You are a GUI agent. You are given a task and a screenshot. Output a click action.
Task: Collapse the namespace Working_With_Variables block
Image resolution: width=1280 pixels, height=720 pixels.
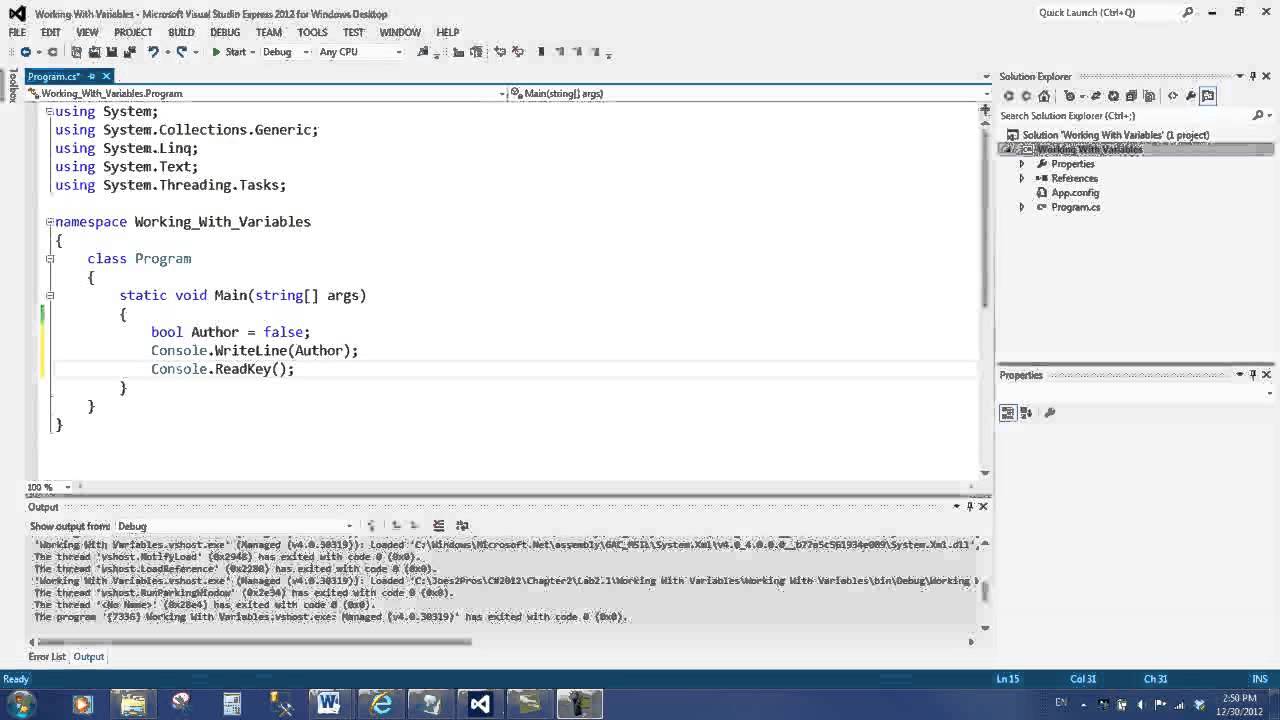(49, 222)
